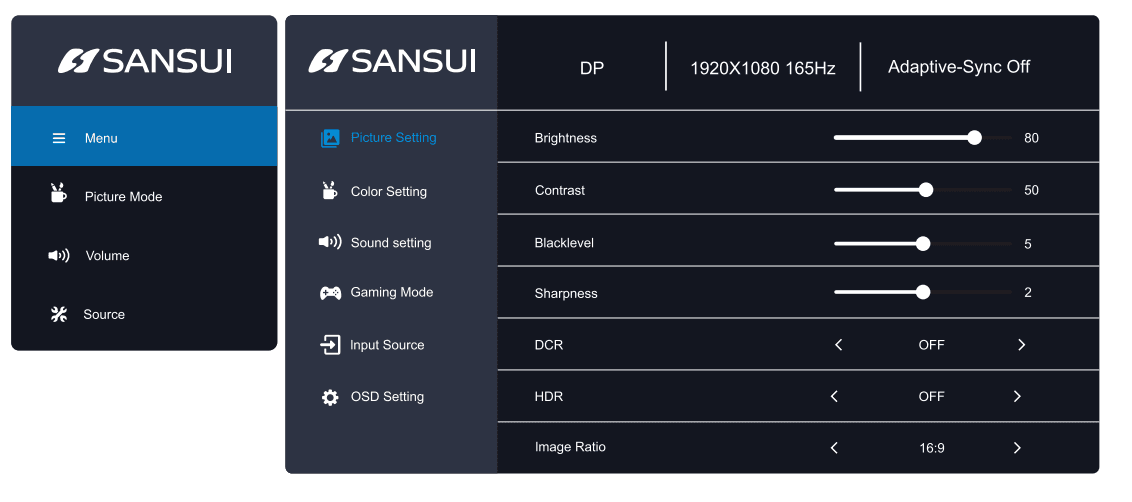Click the 16:9 Image Ratio value
The image size is (1132, 502).
[x=932, y=449]
